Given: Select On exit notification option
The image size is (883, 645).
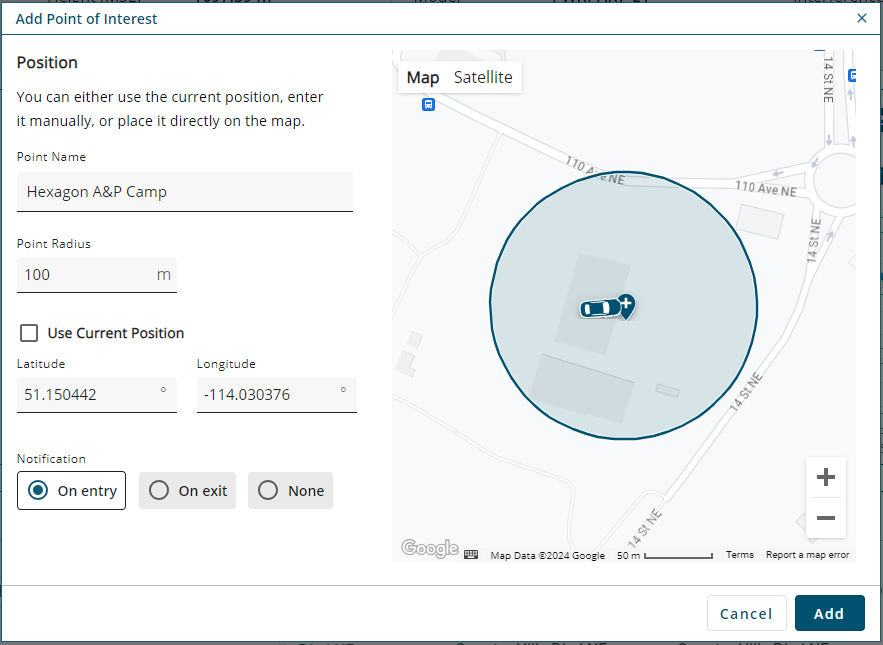Looking at the screenshot, I should click(188, 491).
